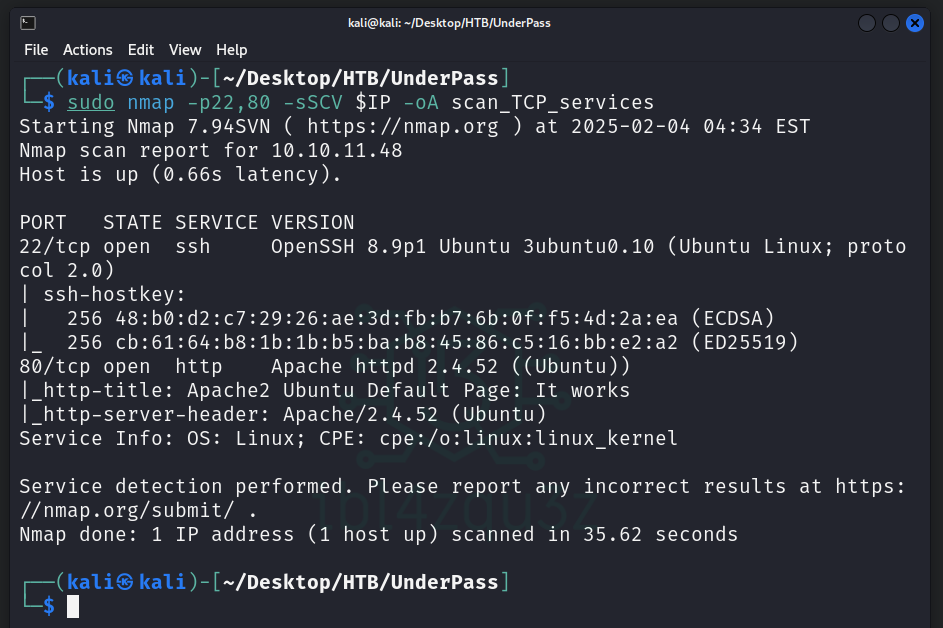Click the window title kali@kali: ~/Desktop/HTB/UnderPass

tap(470, 23)
